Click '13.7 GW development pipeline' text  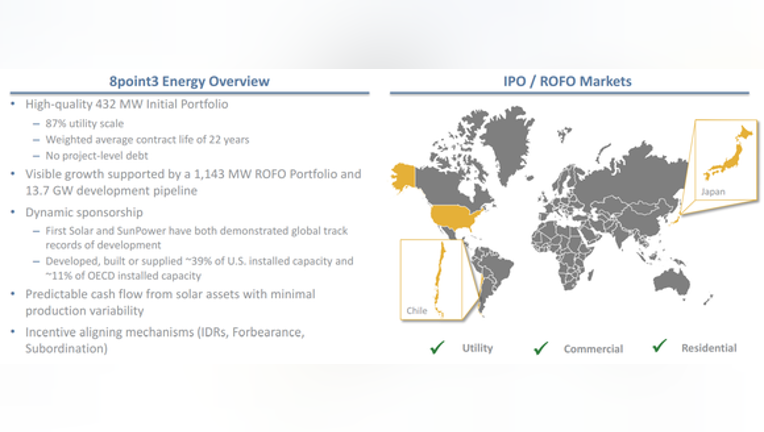pyautogui.click(x=112, y=190)
